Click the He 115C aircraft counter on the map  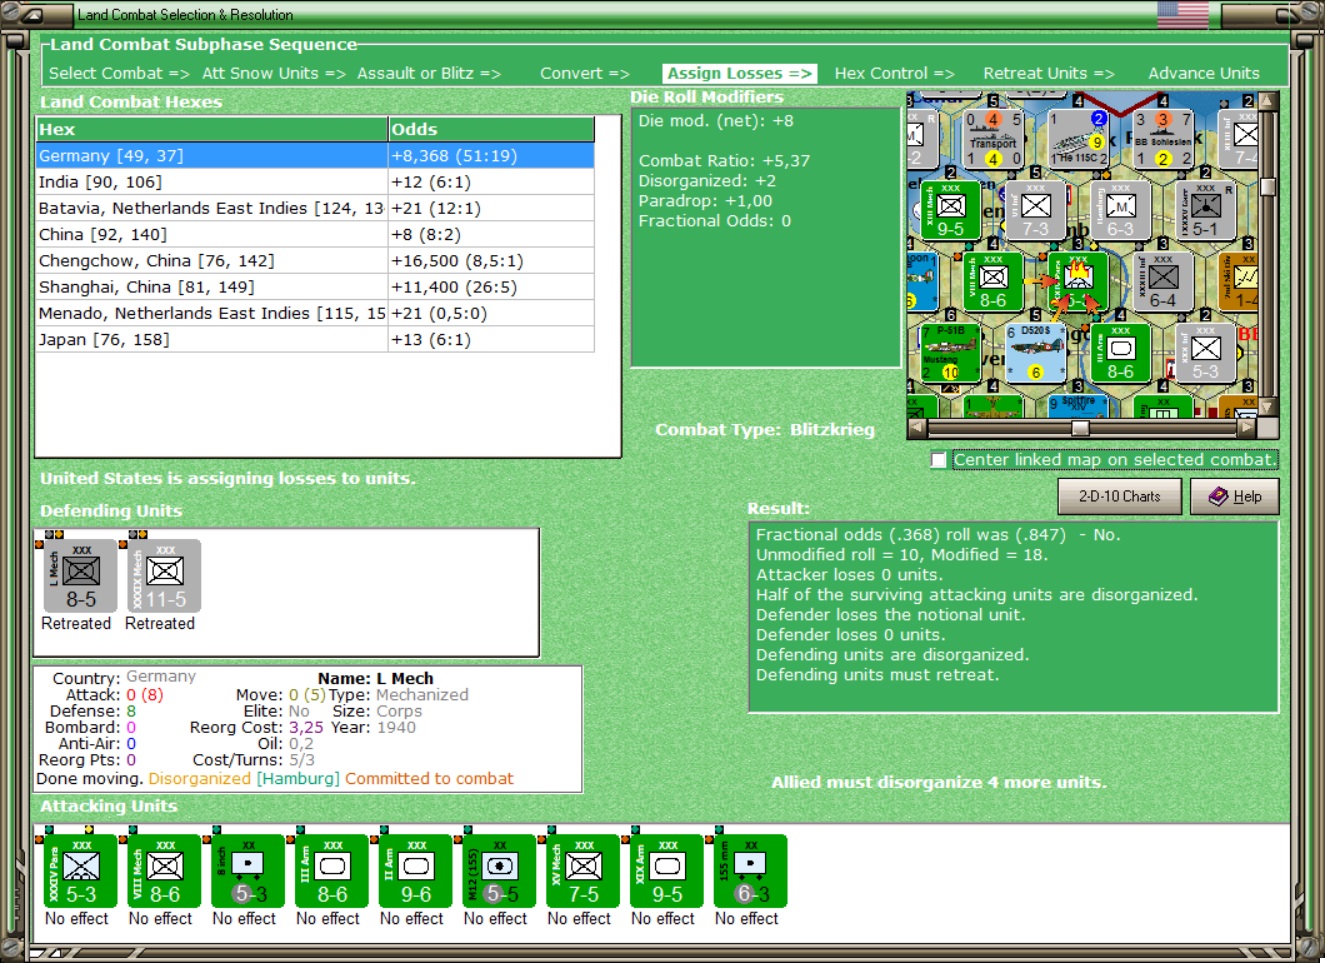[x=1078, y=138]
